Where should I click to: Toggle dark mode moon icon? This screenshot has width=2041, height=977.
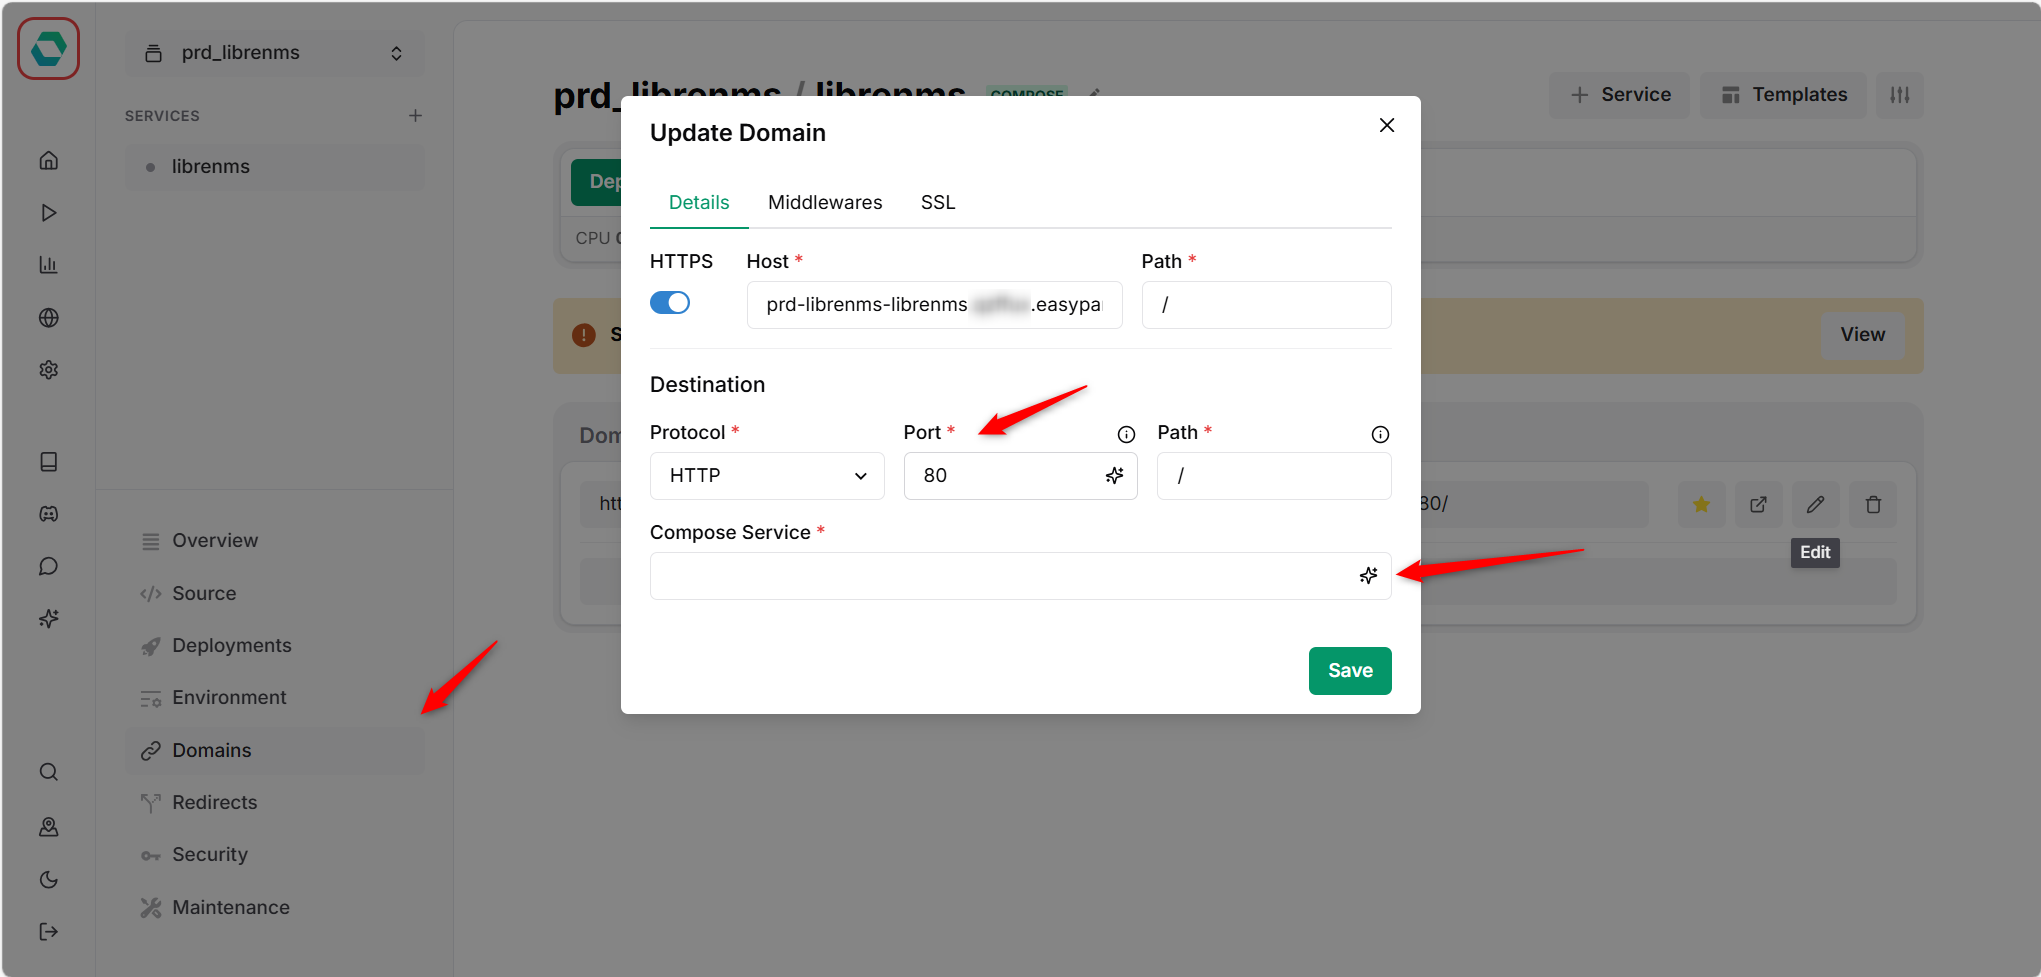coord(48,880)
